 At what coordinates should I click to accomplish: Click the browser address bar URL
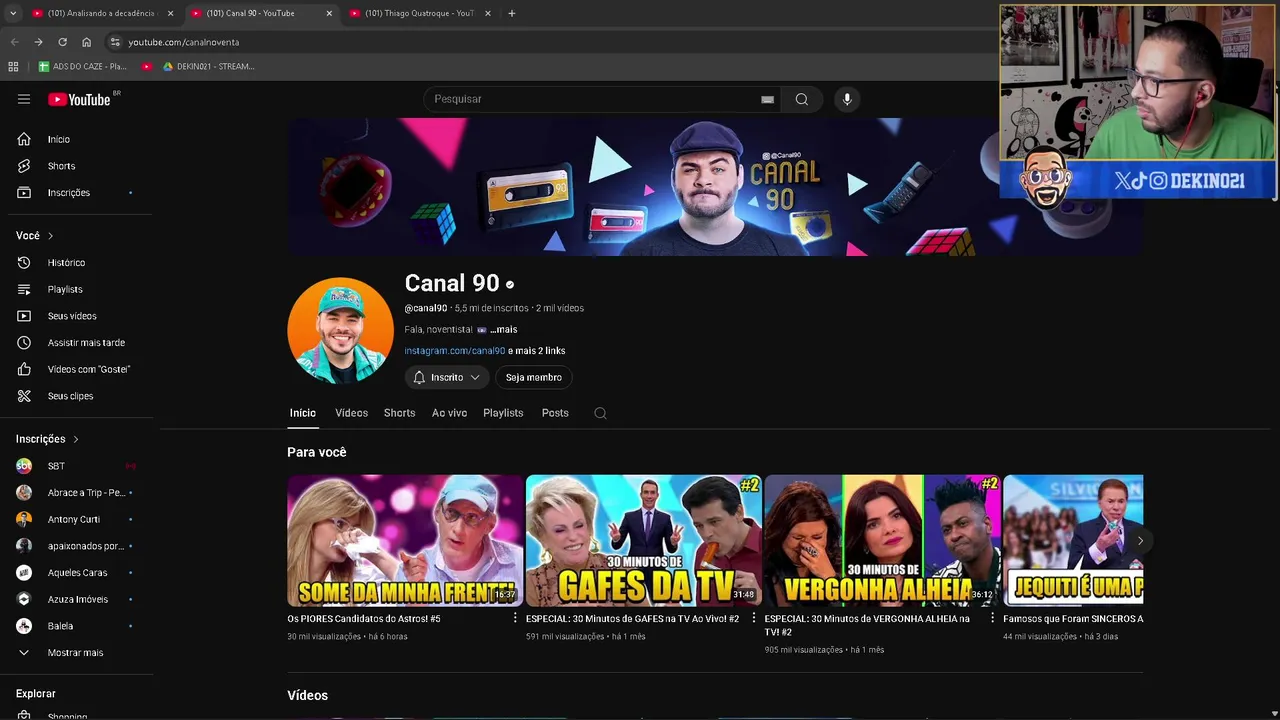183,42
